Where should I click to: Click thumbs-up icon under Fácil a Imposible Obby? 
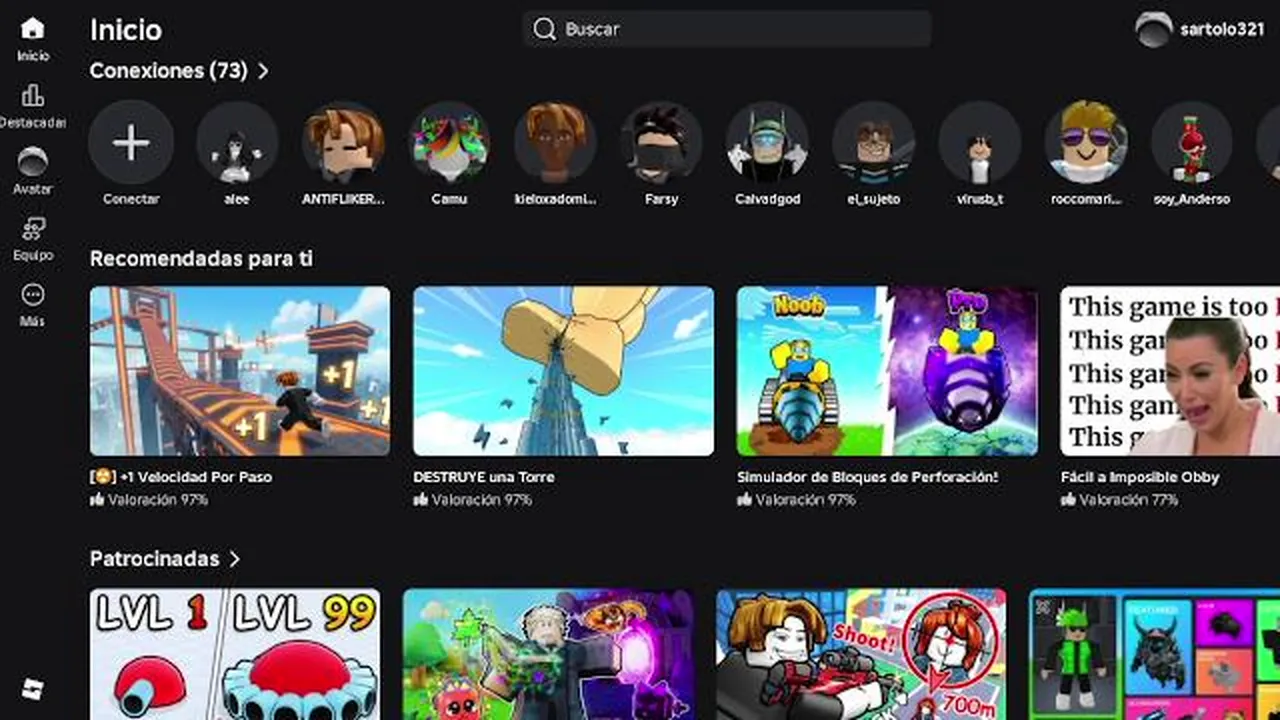(x=1068, y=499)
